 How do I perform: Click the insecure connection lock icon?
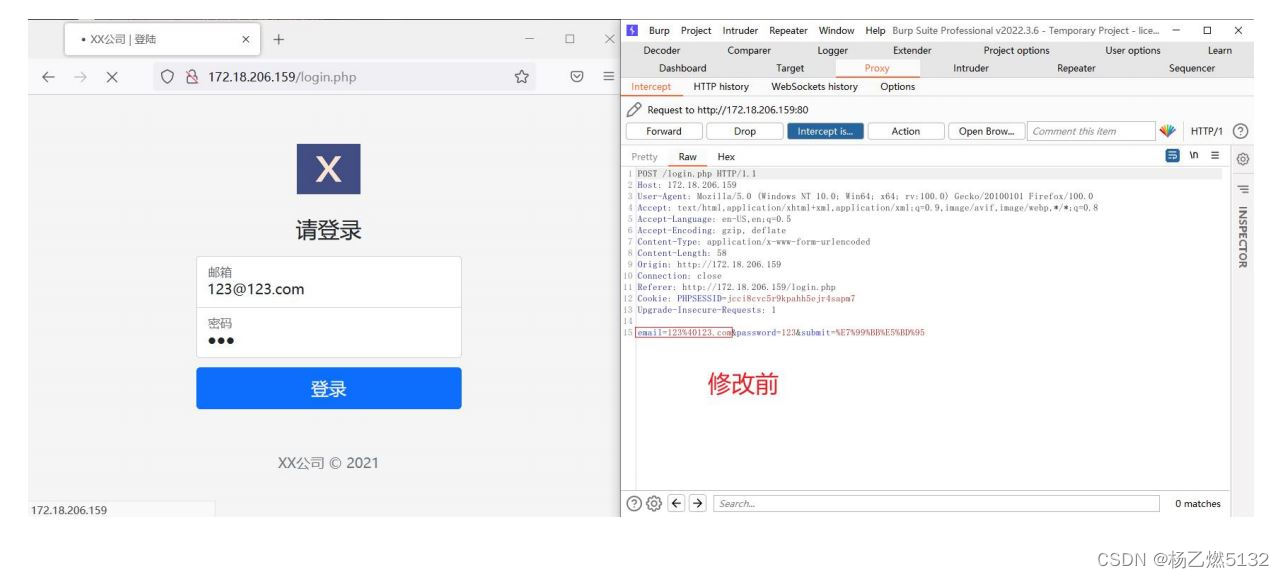coord(193,77)
